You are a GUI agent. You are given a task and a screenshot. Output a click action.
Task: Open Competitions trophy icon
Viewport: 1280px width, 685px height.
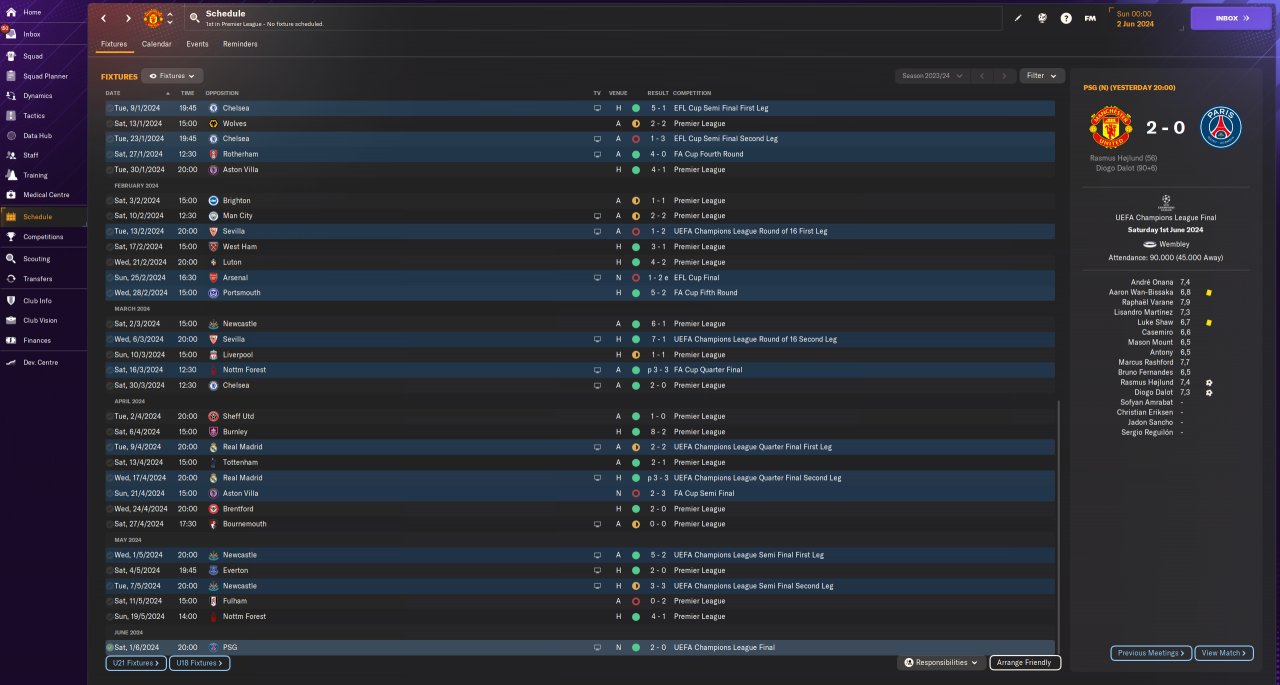pos(10,237)
